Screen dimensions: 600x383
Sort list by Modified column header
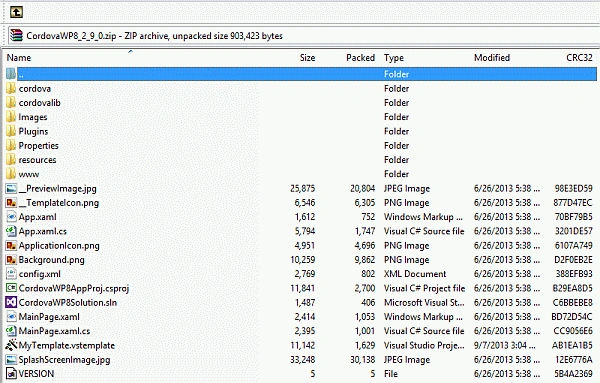coord(492,58)
